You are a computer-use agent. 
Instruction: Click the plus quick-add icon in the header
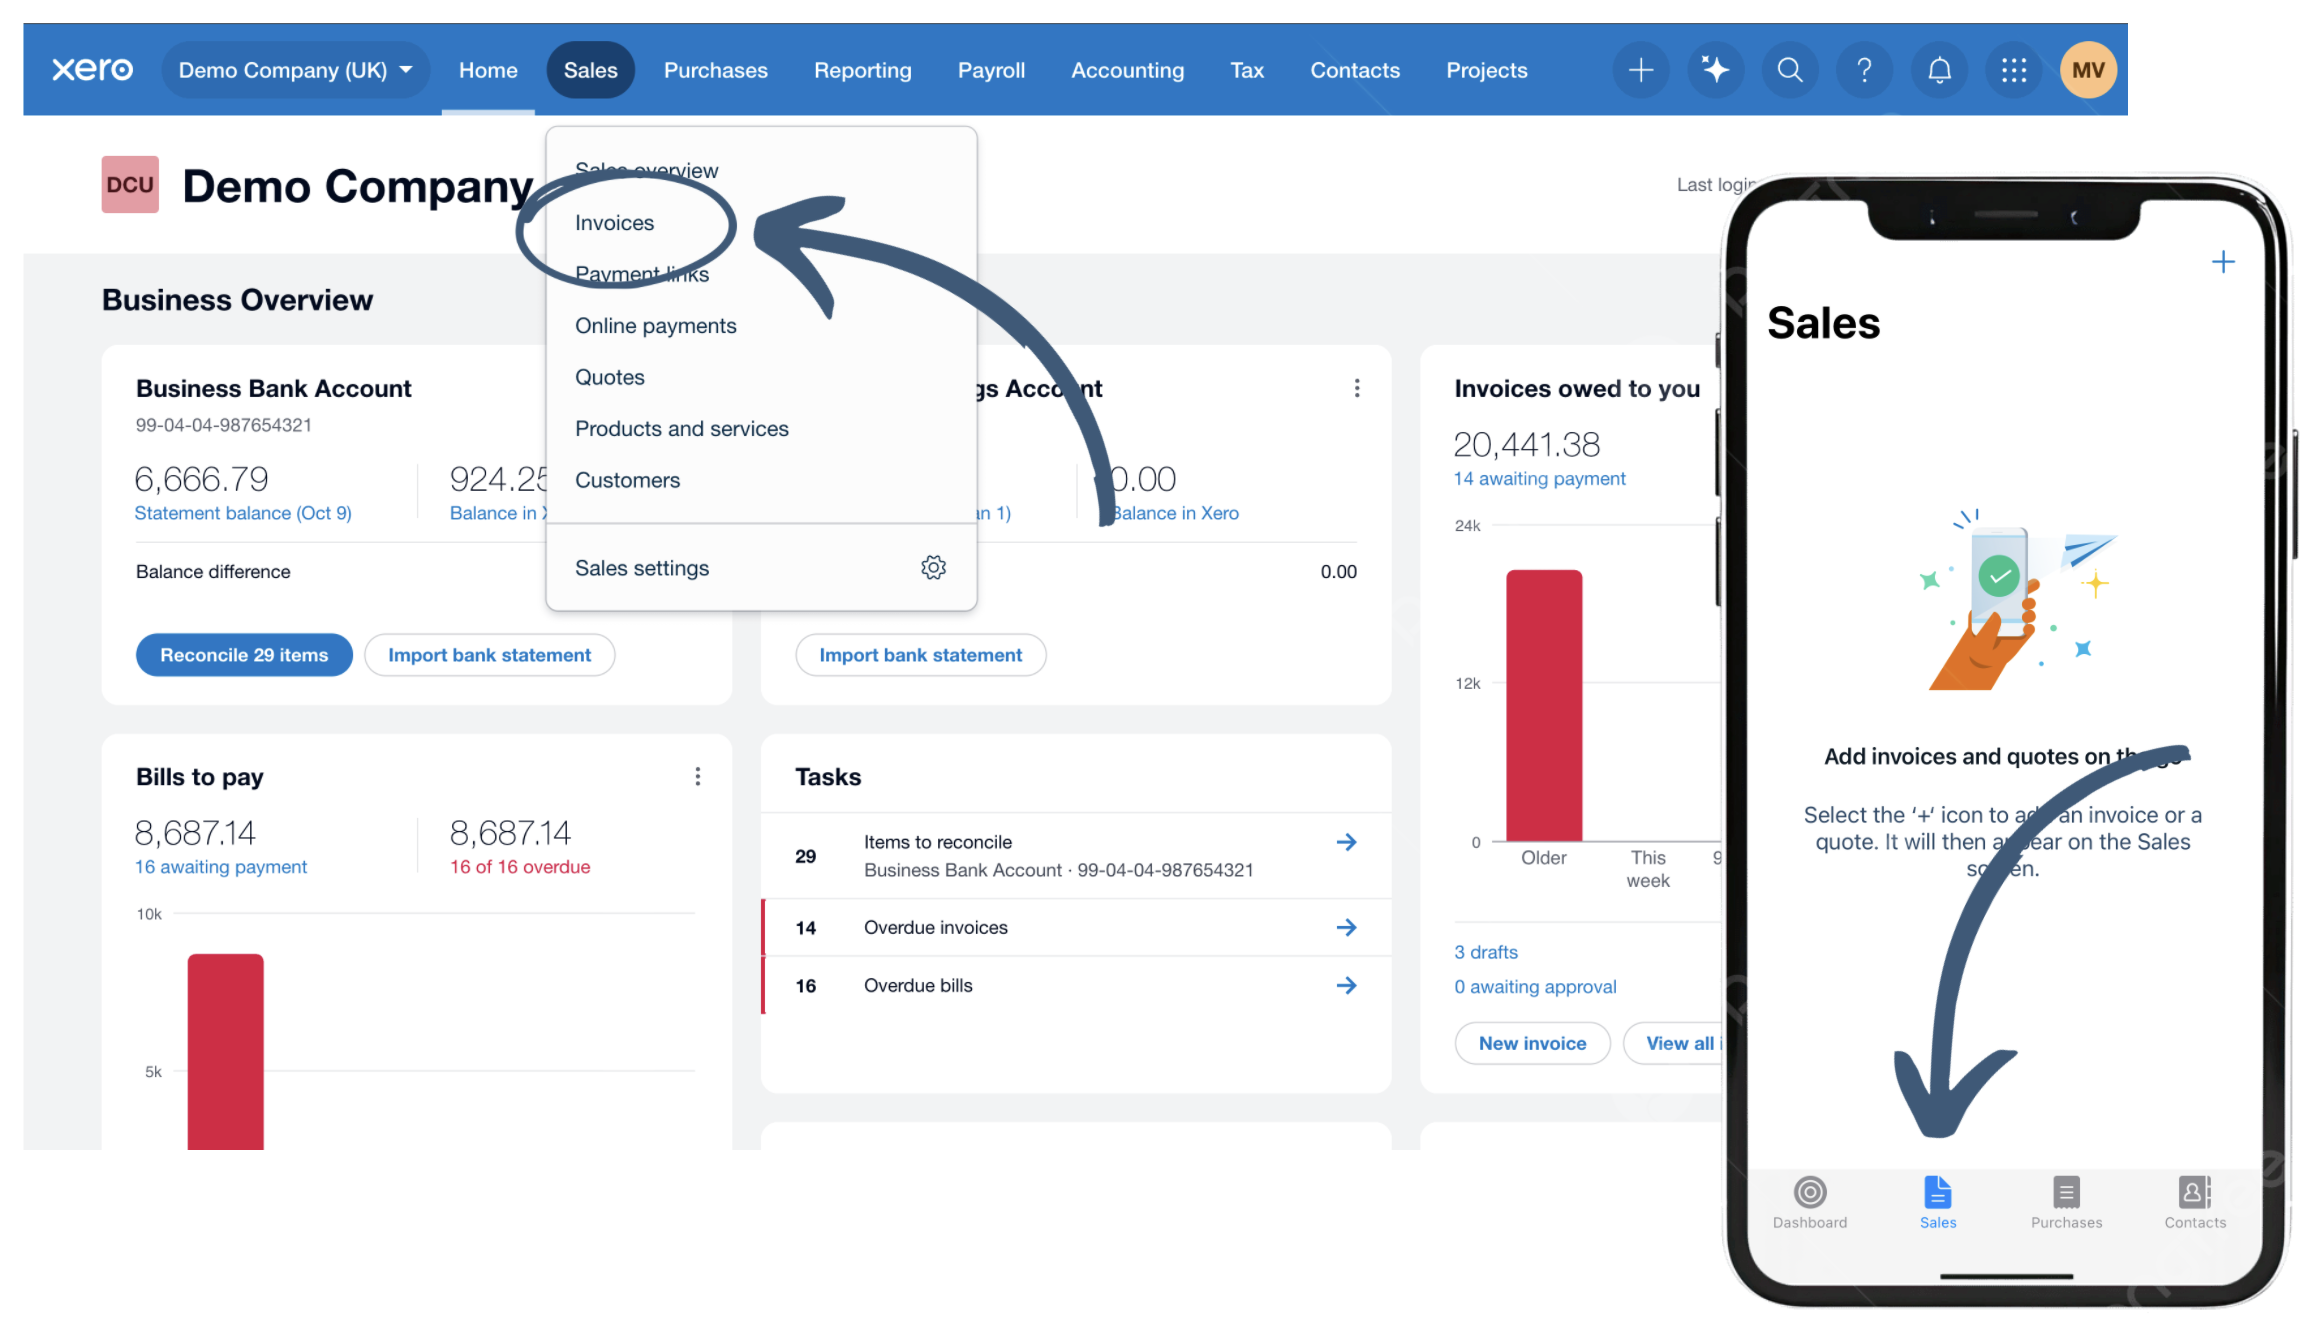(1640, 70)
